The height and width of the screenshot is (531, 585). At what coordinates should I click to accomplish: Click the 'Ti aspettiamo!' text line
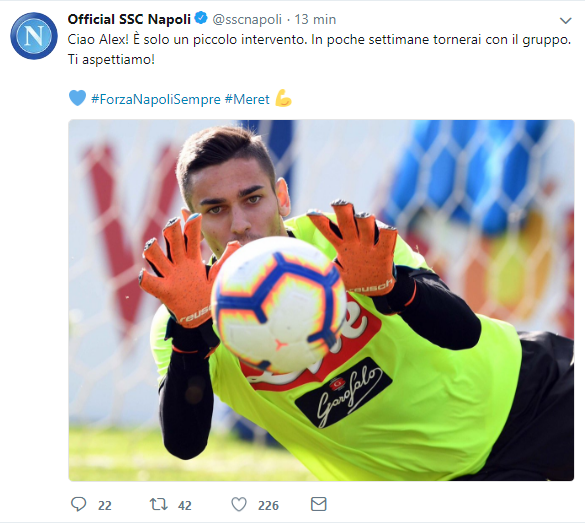pyautogui.click(x=111, y=59)
